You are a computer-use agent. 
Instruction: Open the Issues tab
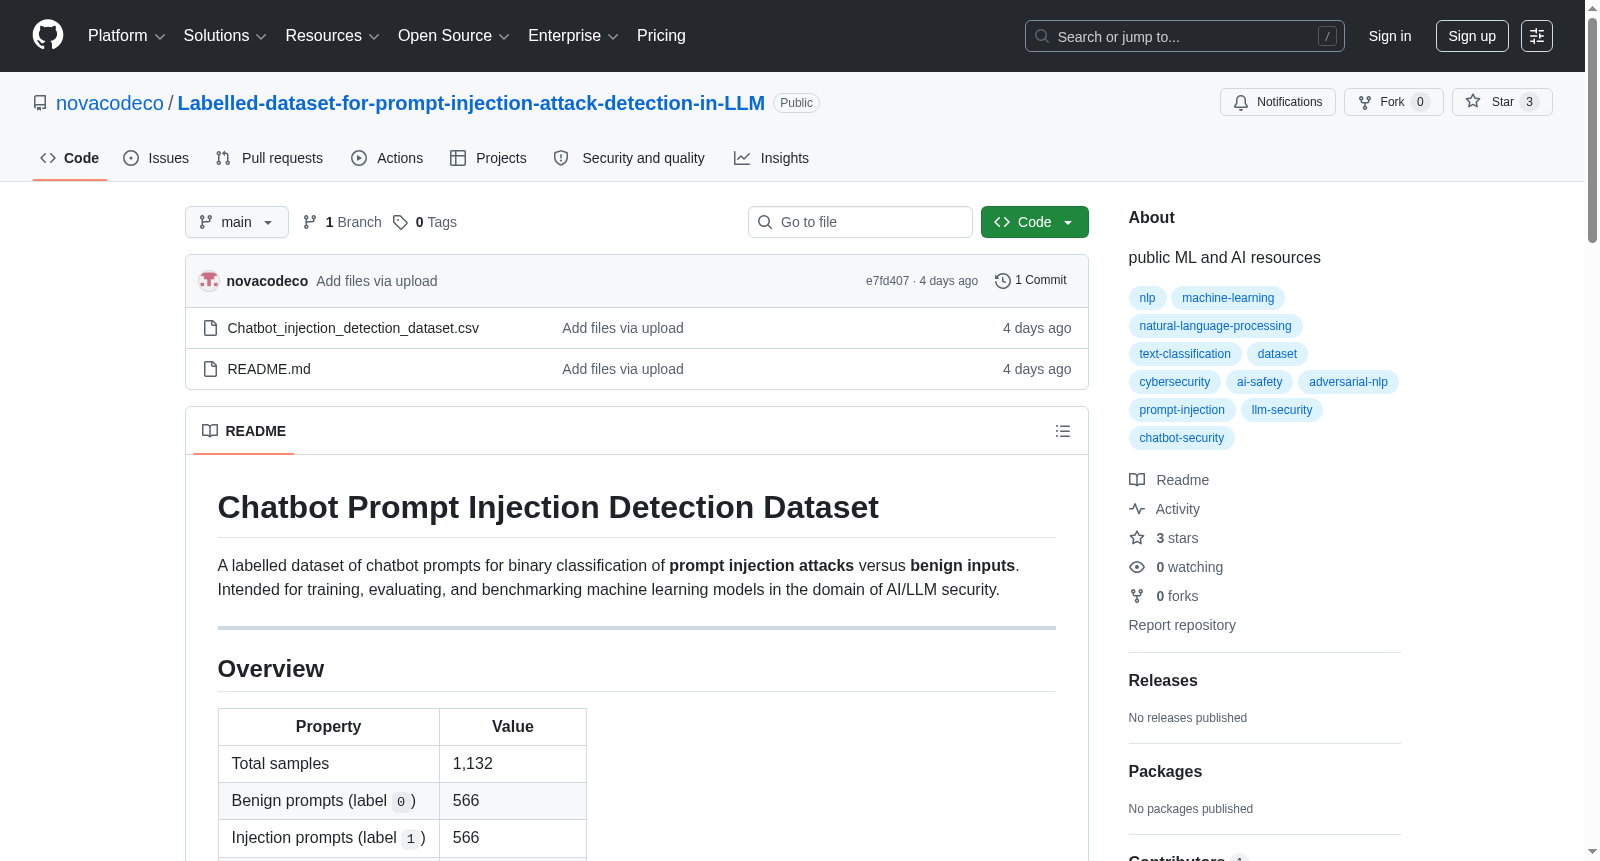[x=156, y=158]
